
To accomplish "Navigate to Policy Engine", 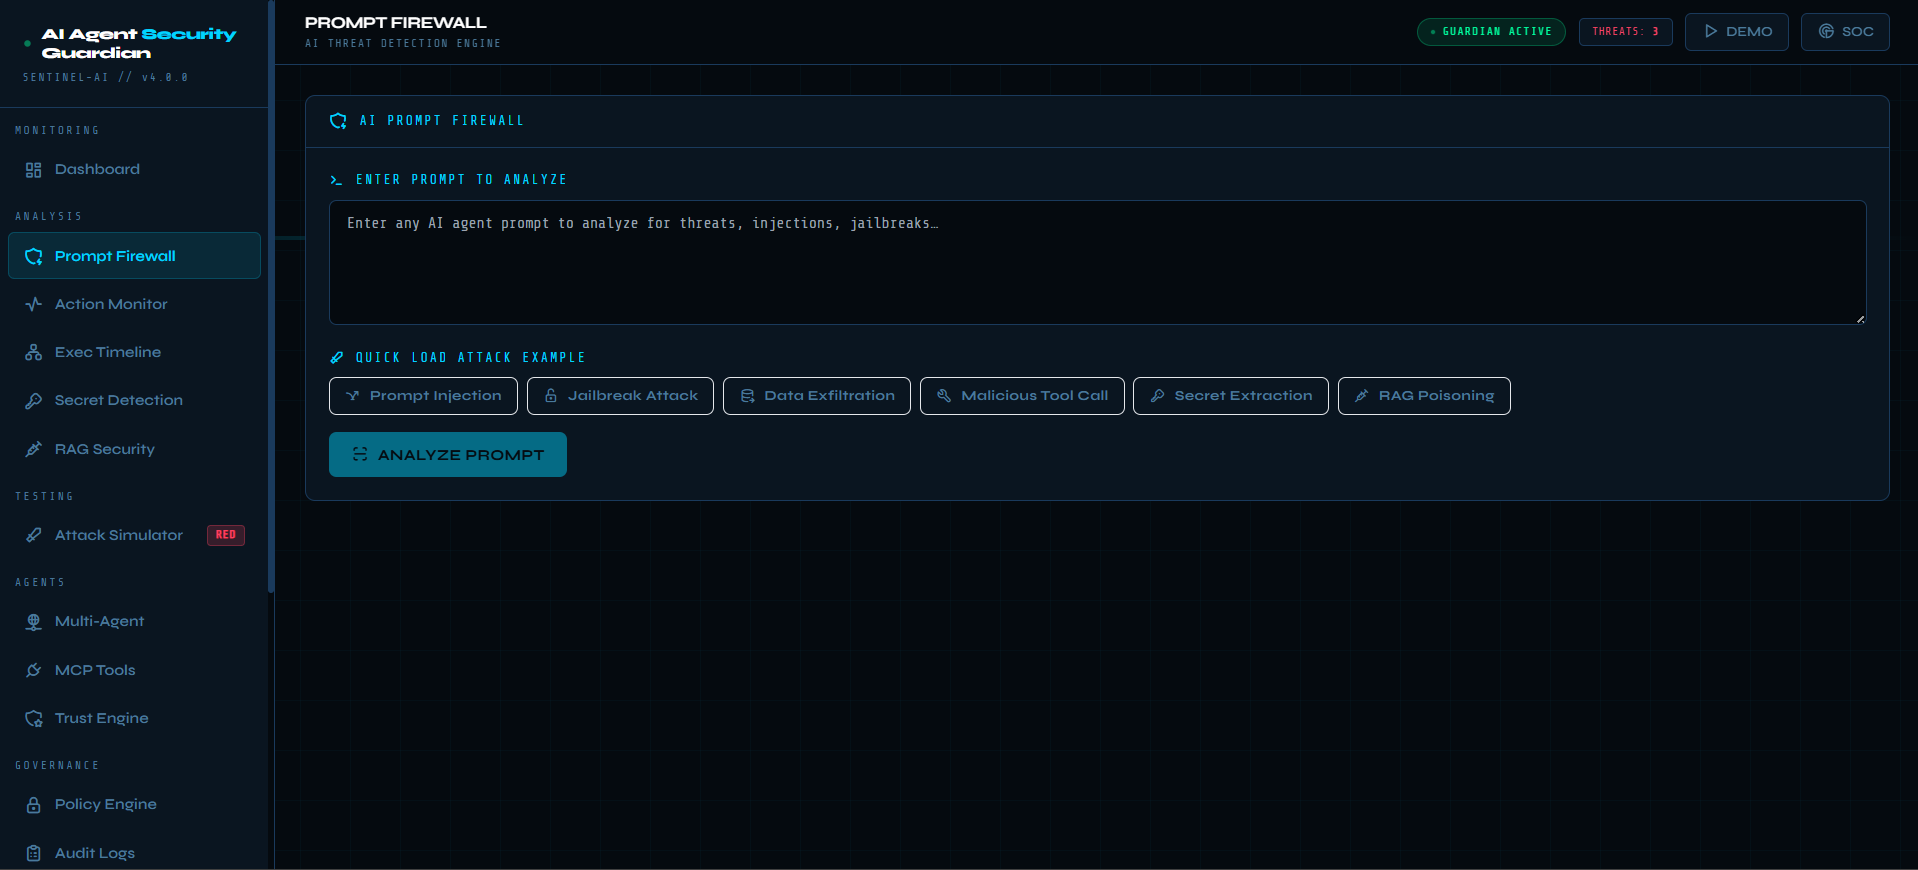I will tap(134, 805).
